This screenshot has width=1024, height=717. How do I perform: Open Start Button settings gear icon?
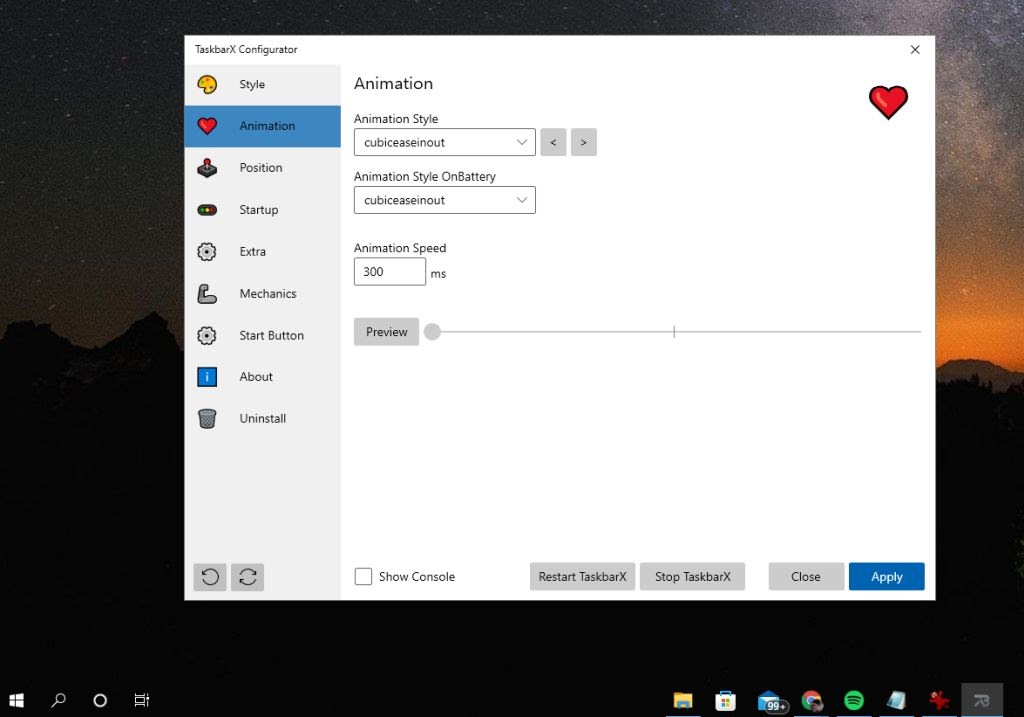pos(207,335)
